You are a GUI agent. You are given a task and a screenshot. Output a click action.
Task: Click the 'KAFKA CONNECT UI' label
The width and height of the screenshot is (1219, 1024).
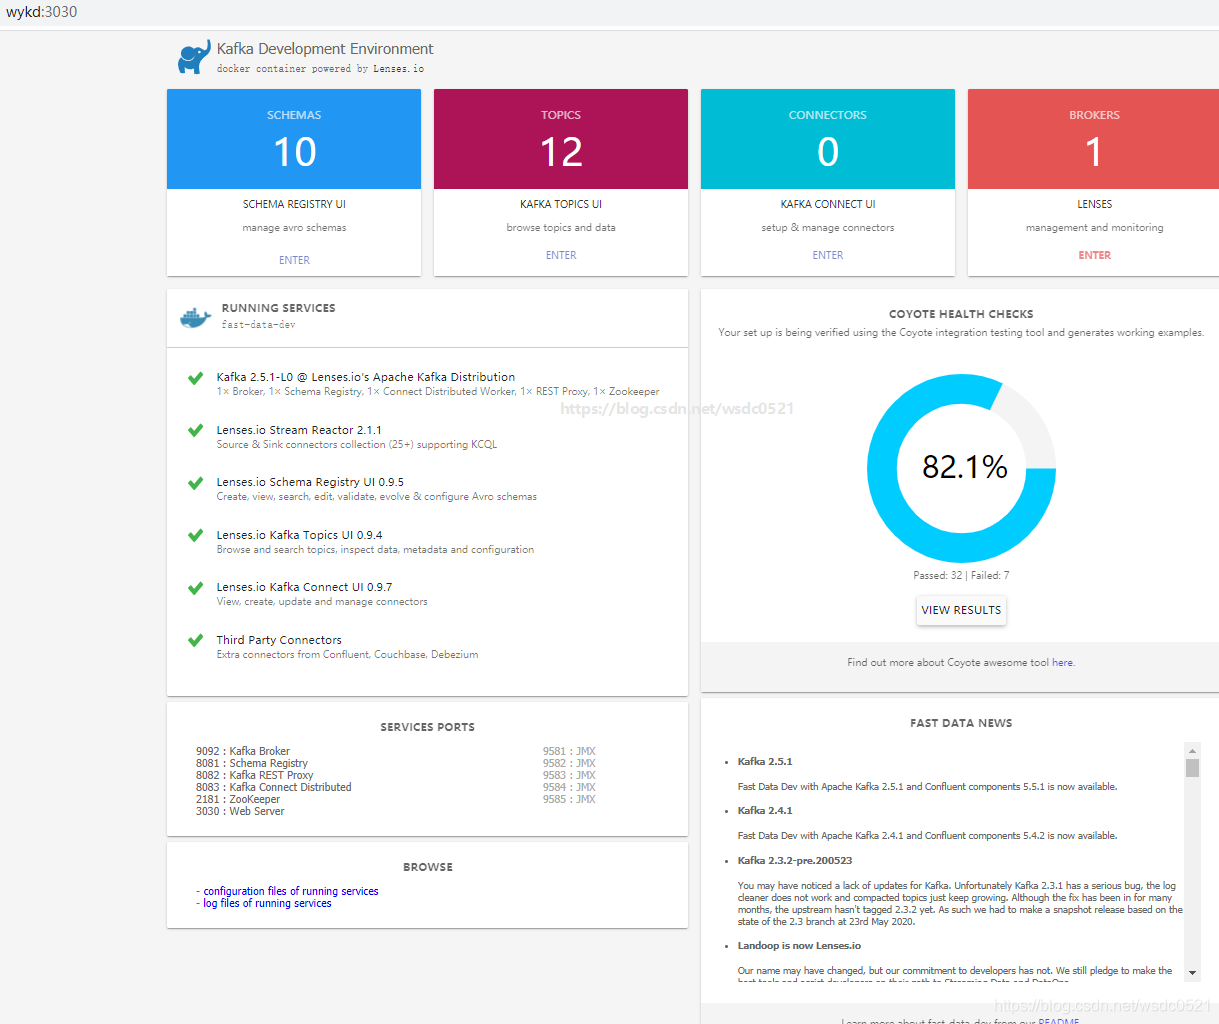pos(828,204)
